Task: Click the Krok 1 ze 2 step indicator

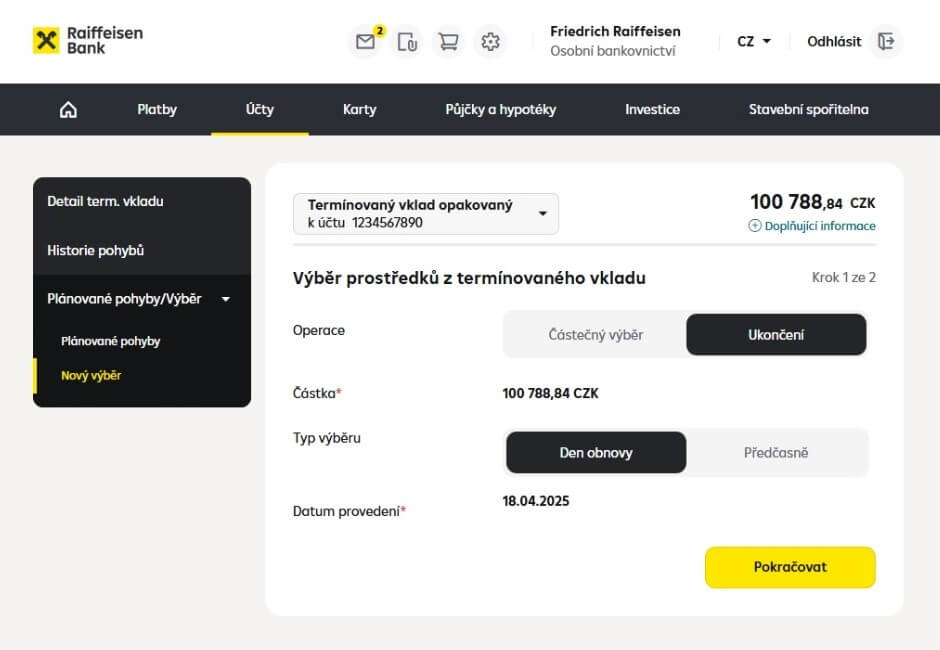Action: point(843,278)
